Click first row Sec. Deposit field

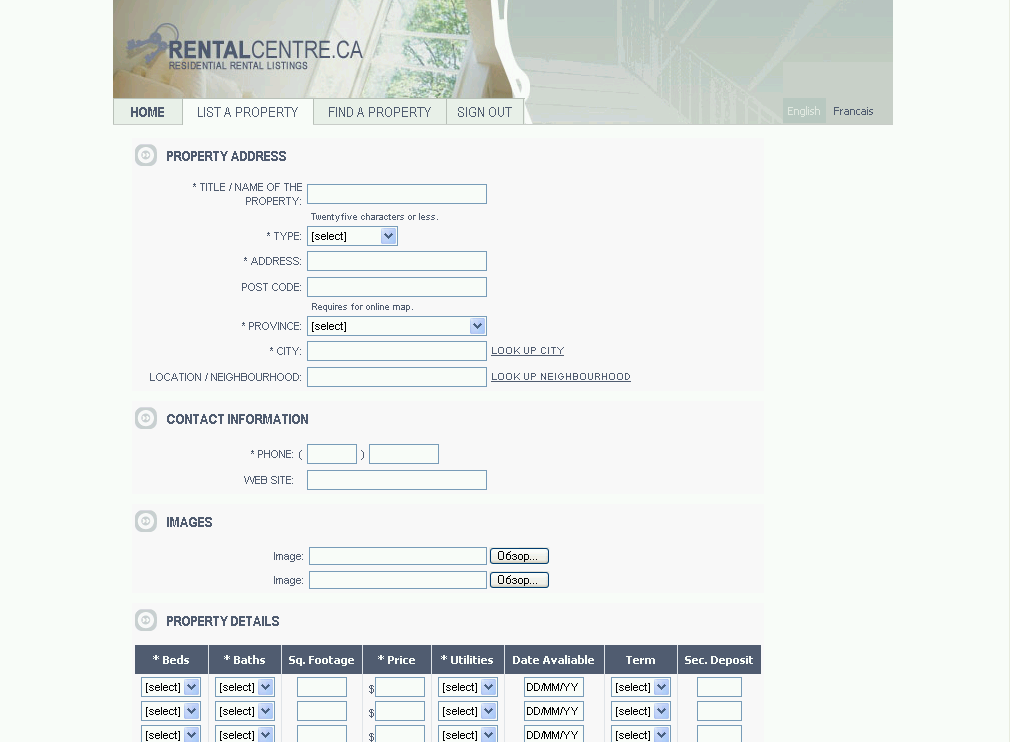(719, 687)
